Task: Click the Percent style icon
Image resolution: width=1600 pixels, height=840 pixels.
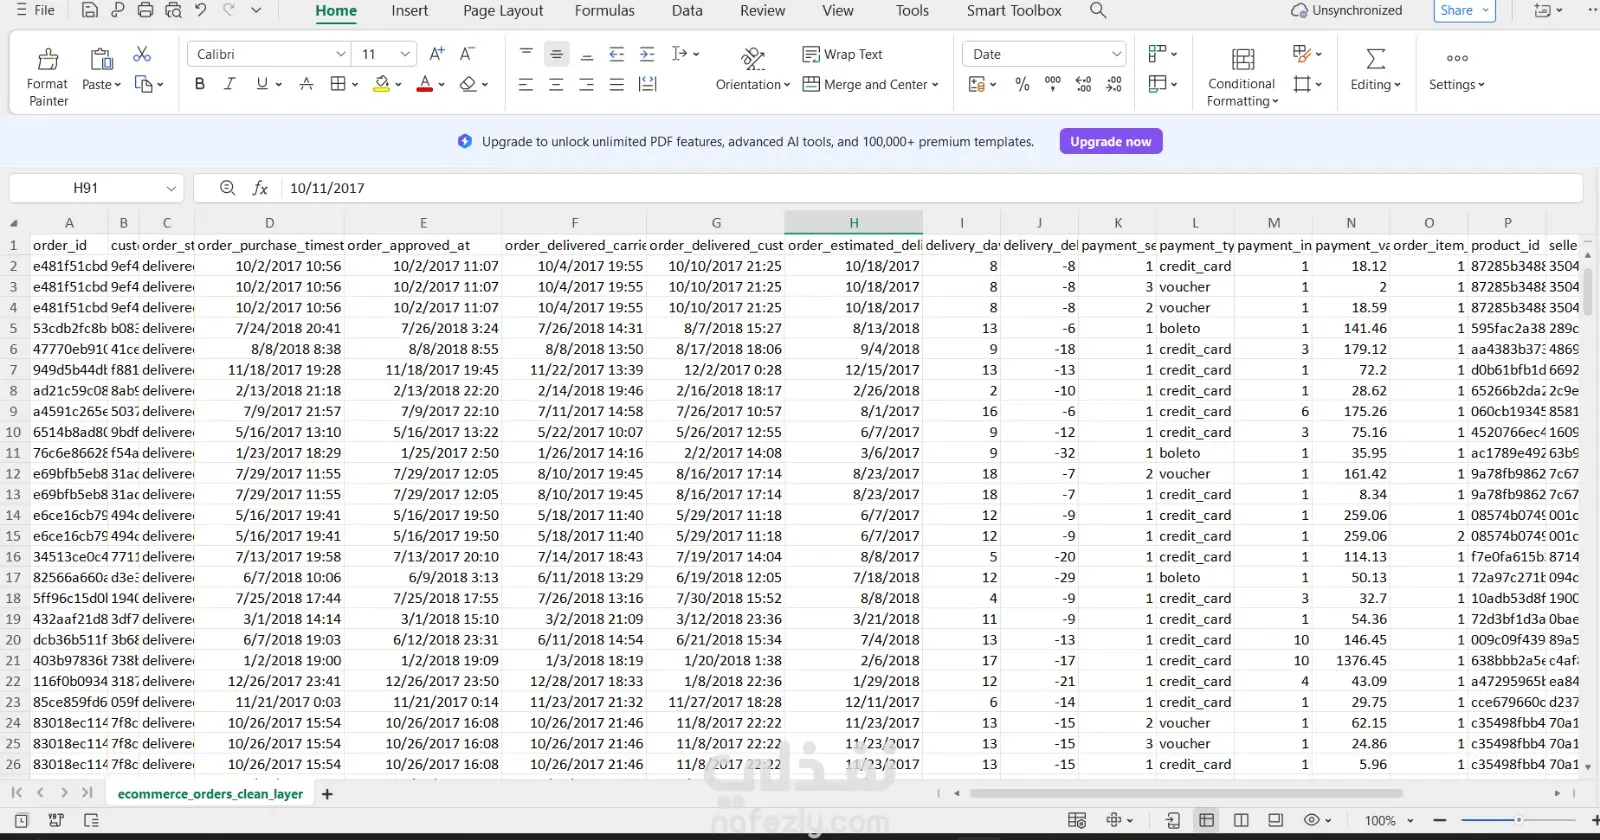Action: (1022, 85)
